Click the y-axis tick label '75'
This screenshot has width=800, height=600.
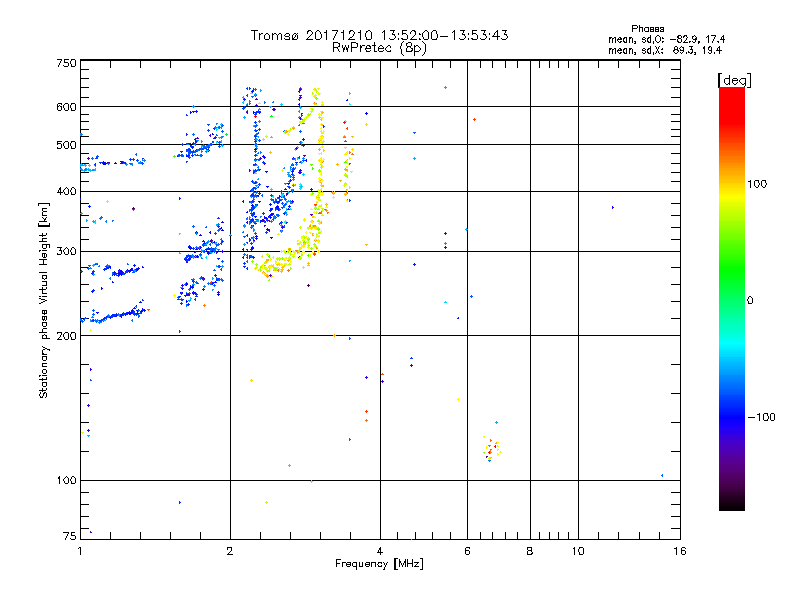click(x=70, y=536)
